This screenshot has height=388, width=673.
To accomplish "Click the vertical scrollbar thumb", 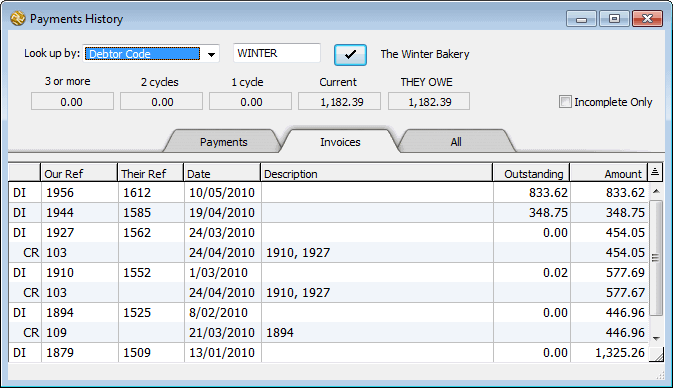I will pyautogui.click(x=655, y=258).
